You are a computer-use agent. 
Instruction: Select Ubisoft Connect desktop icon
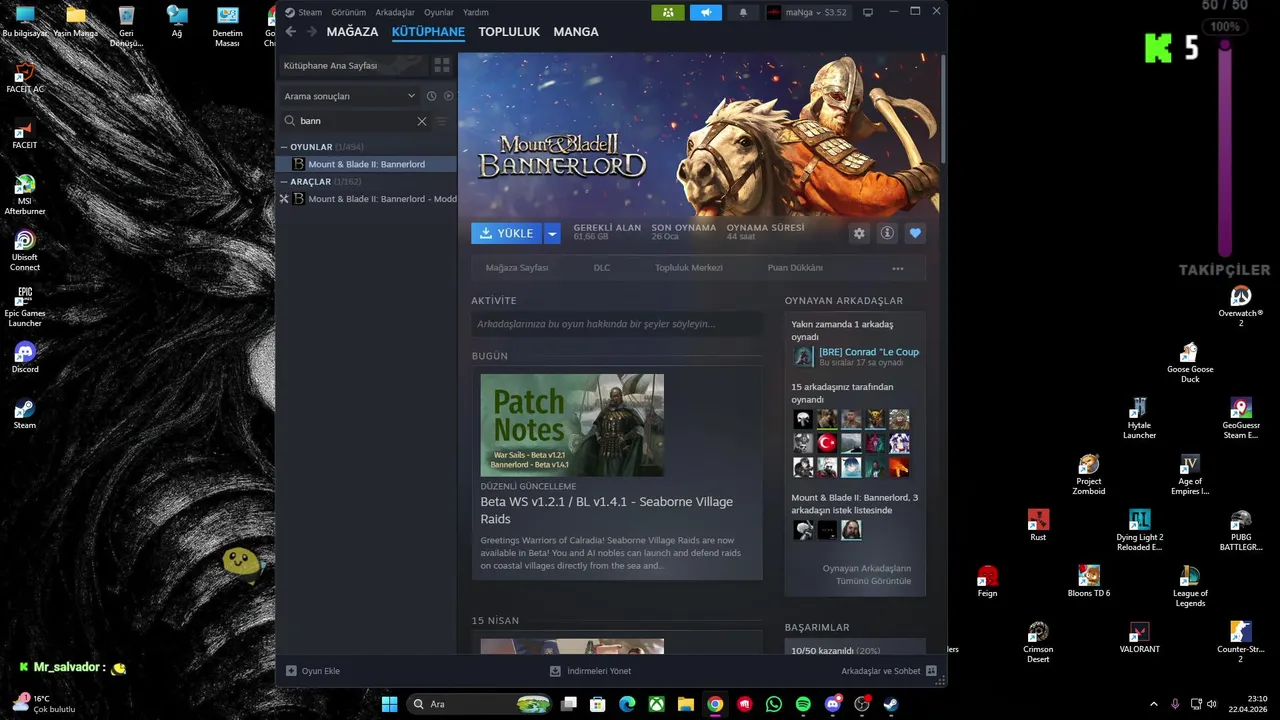coord(25,250)
